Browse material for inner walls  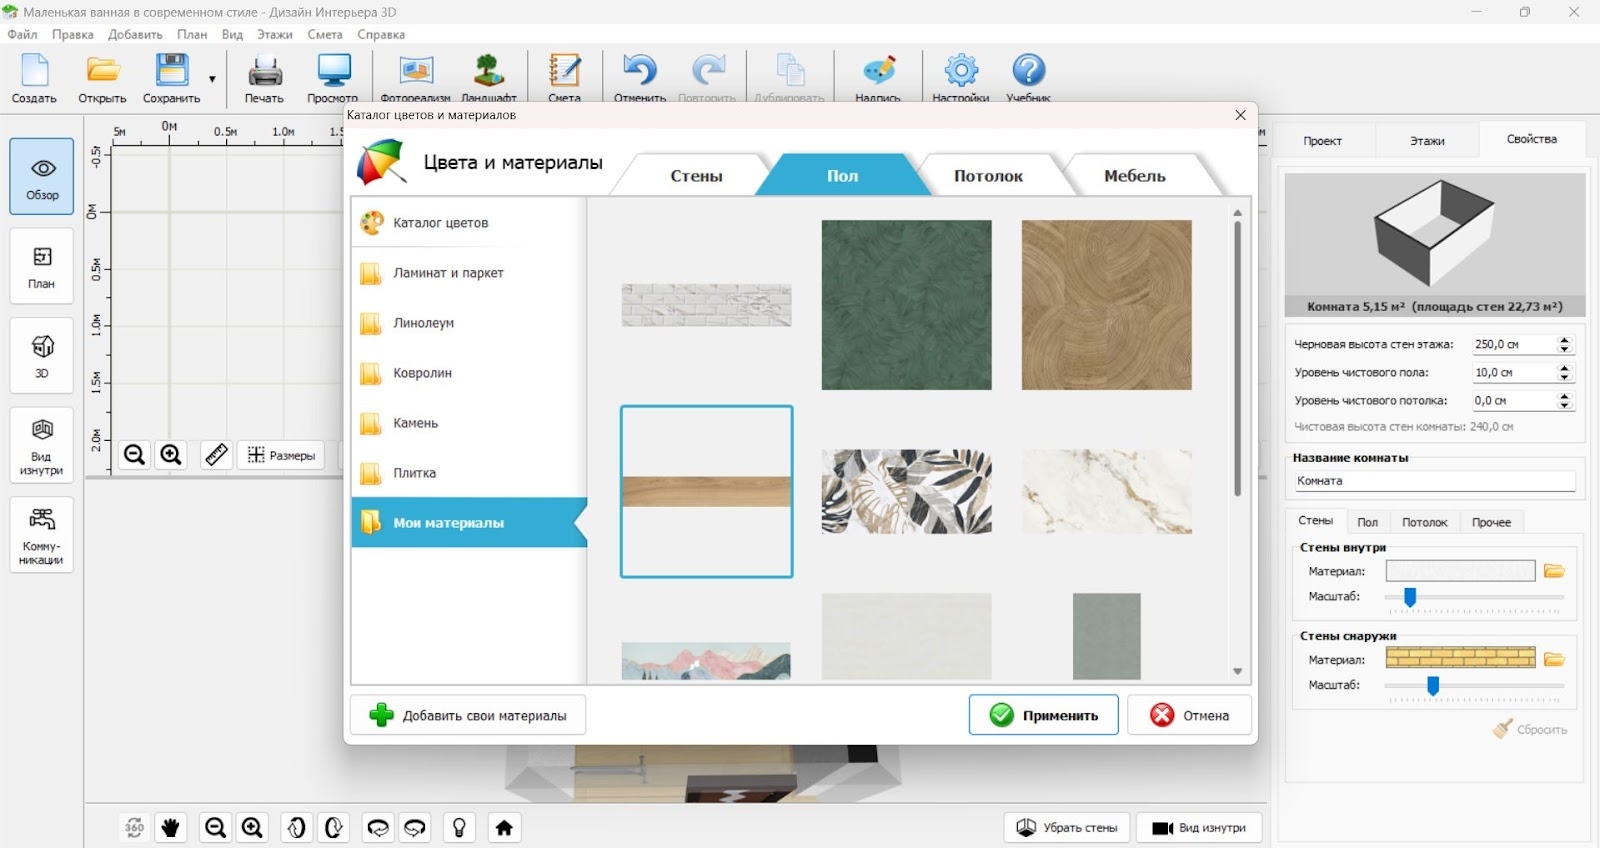1553,571
